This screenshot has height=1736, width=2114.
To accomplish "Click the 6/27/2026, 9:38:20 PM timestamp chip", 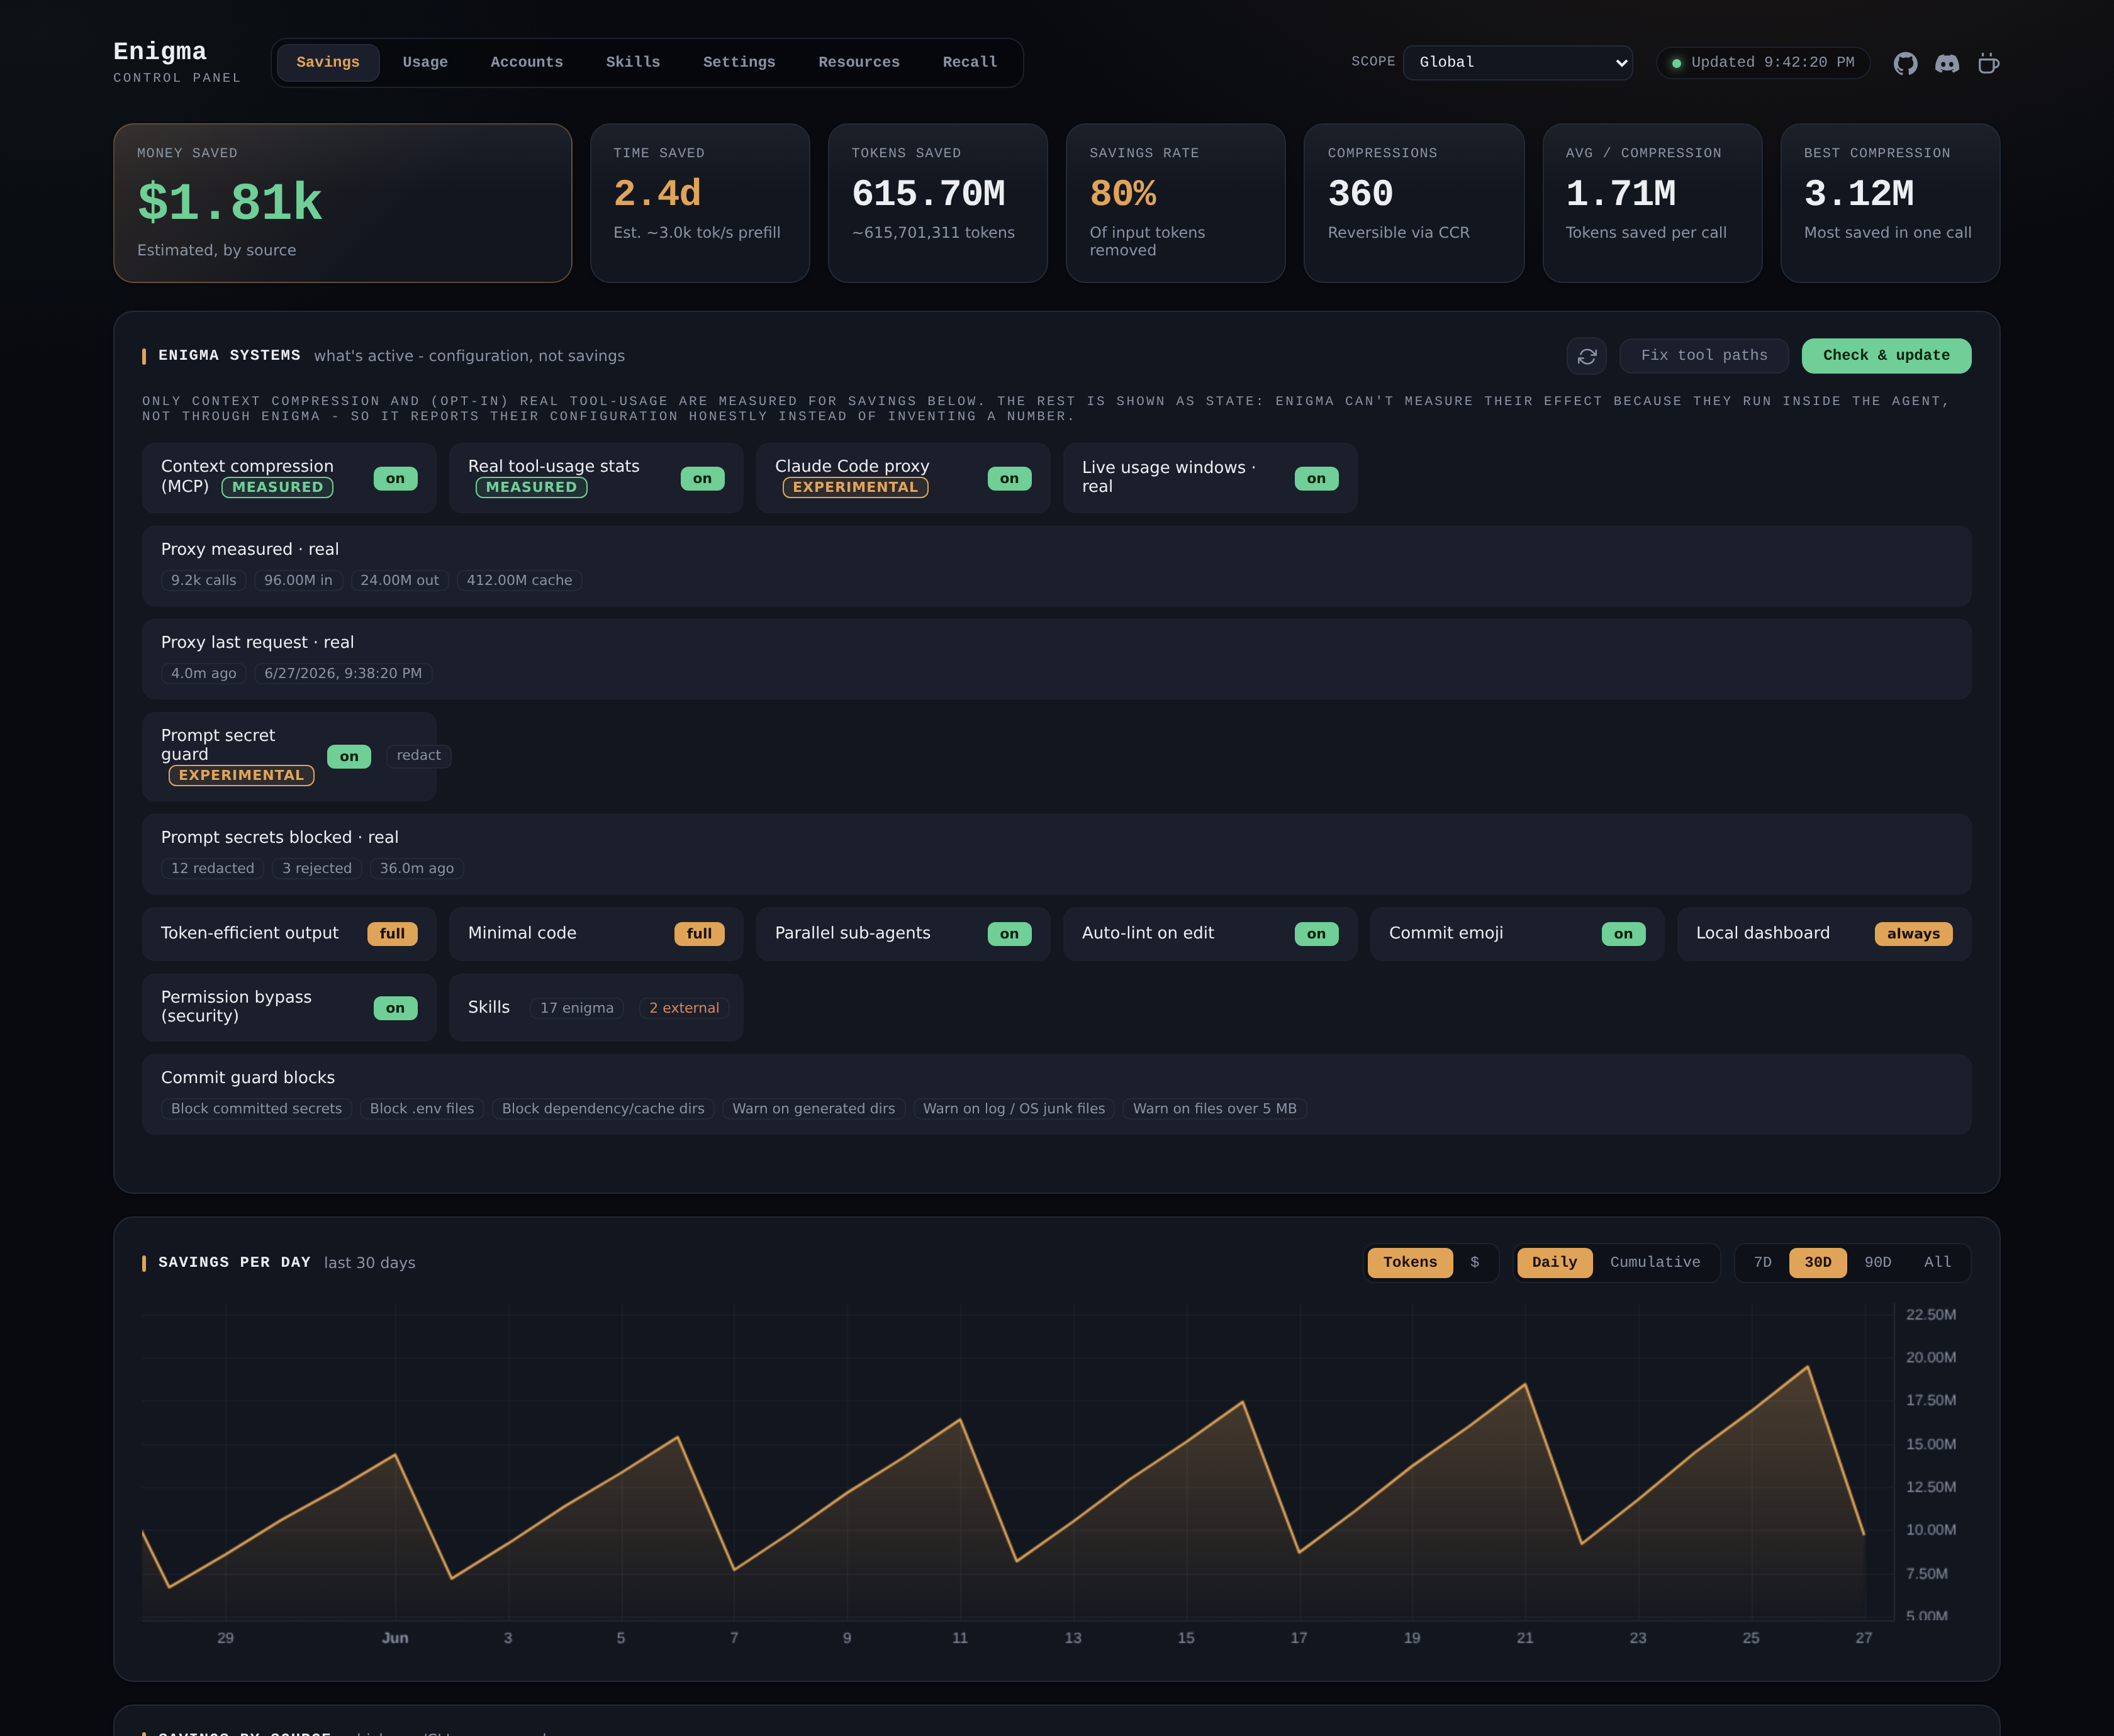I will pyautogui.click(x=343, y=674).
